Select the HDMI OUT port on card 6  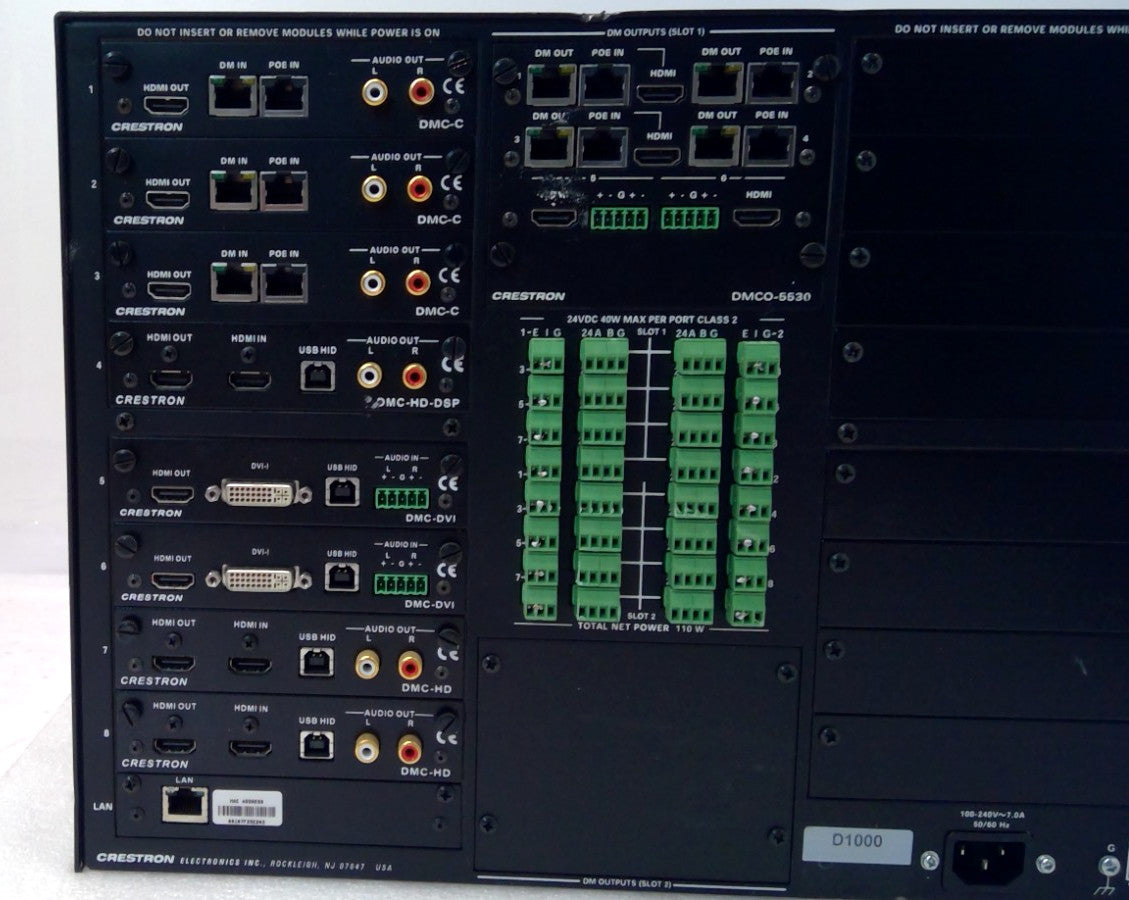pos(173,580)
